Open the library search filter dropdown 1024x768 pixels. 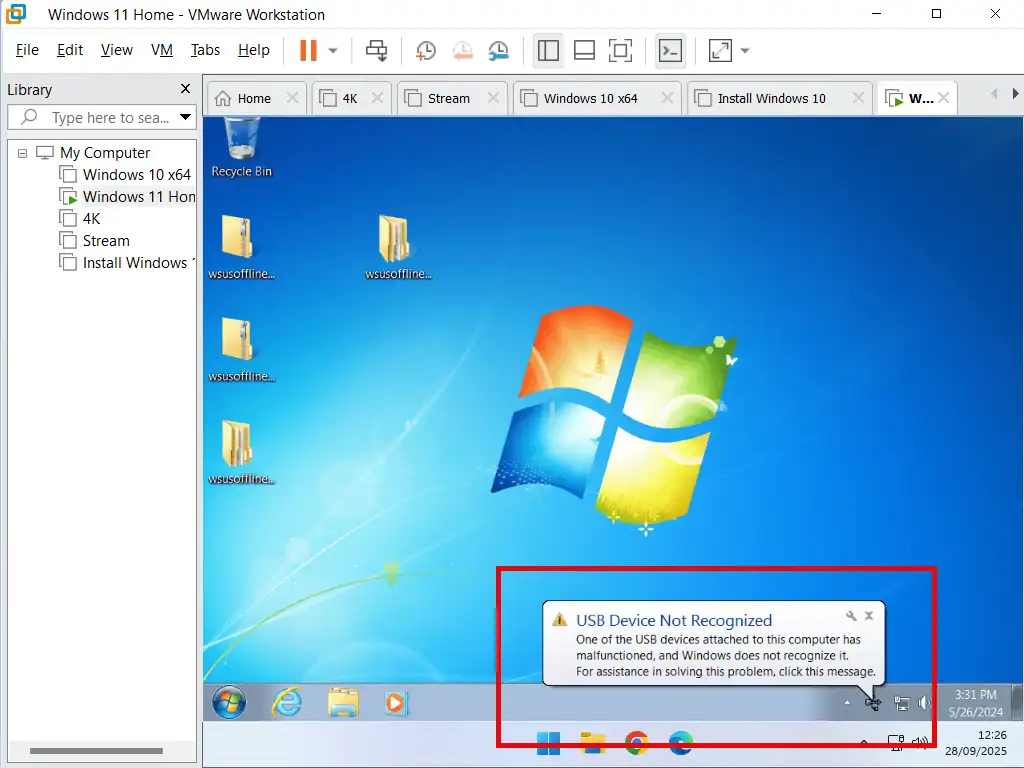pyautogui.click(x=185, y=118)
